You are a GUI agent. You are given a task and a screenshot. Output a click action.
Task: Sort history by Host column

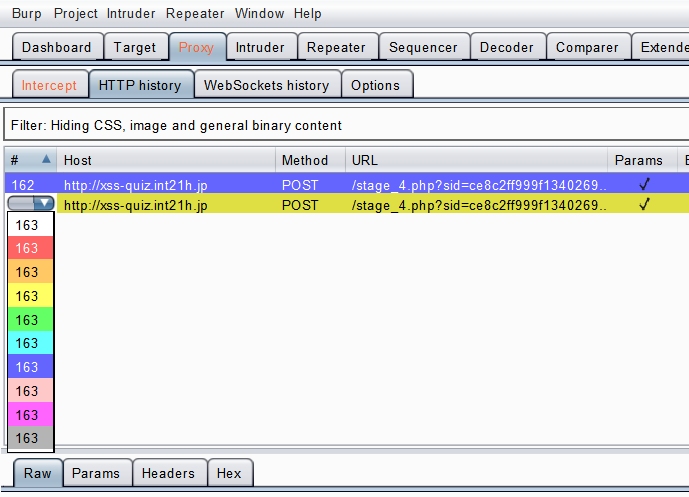pos(166,160)
